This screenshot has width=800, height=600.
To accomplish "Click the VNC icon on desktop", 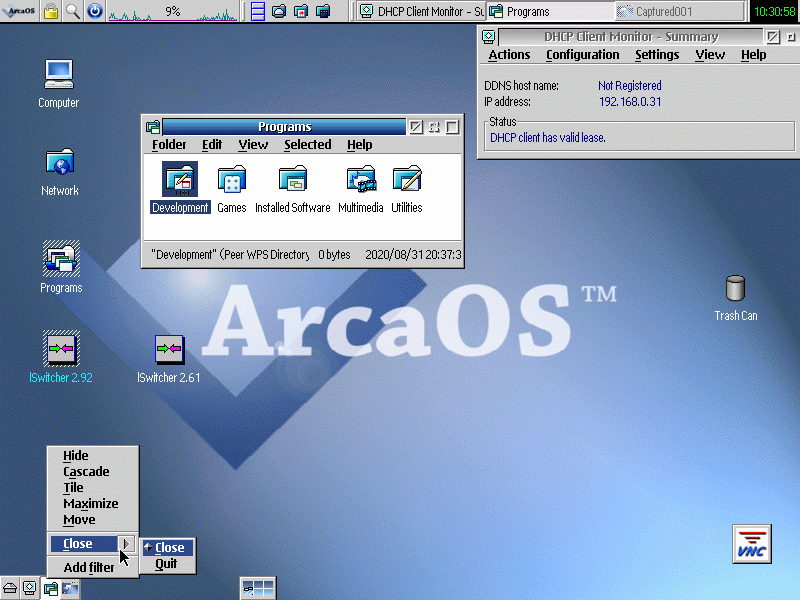I will pyautogui.click(x=751, y=543).
